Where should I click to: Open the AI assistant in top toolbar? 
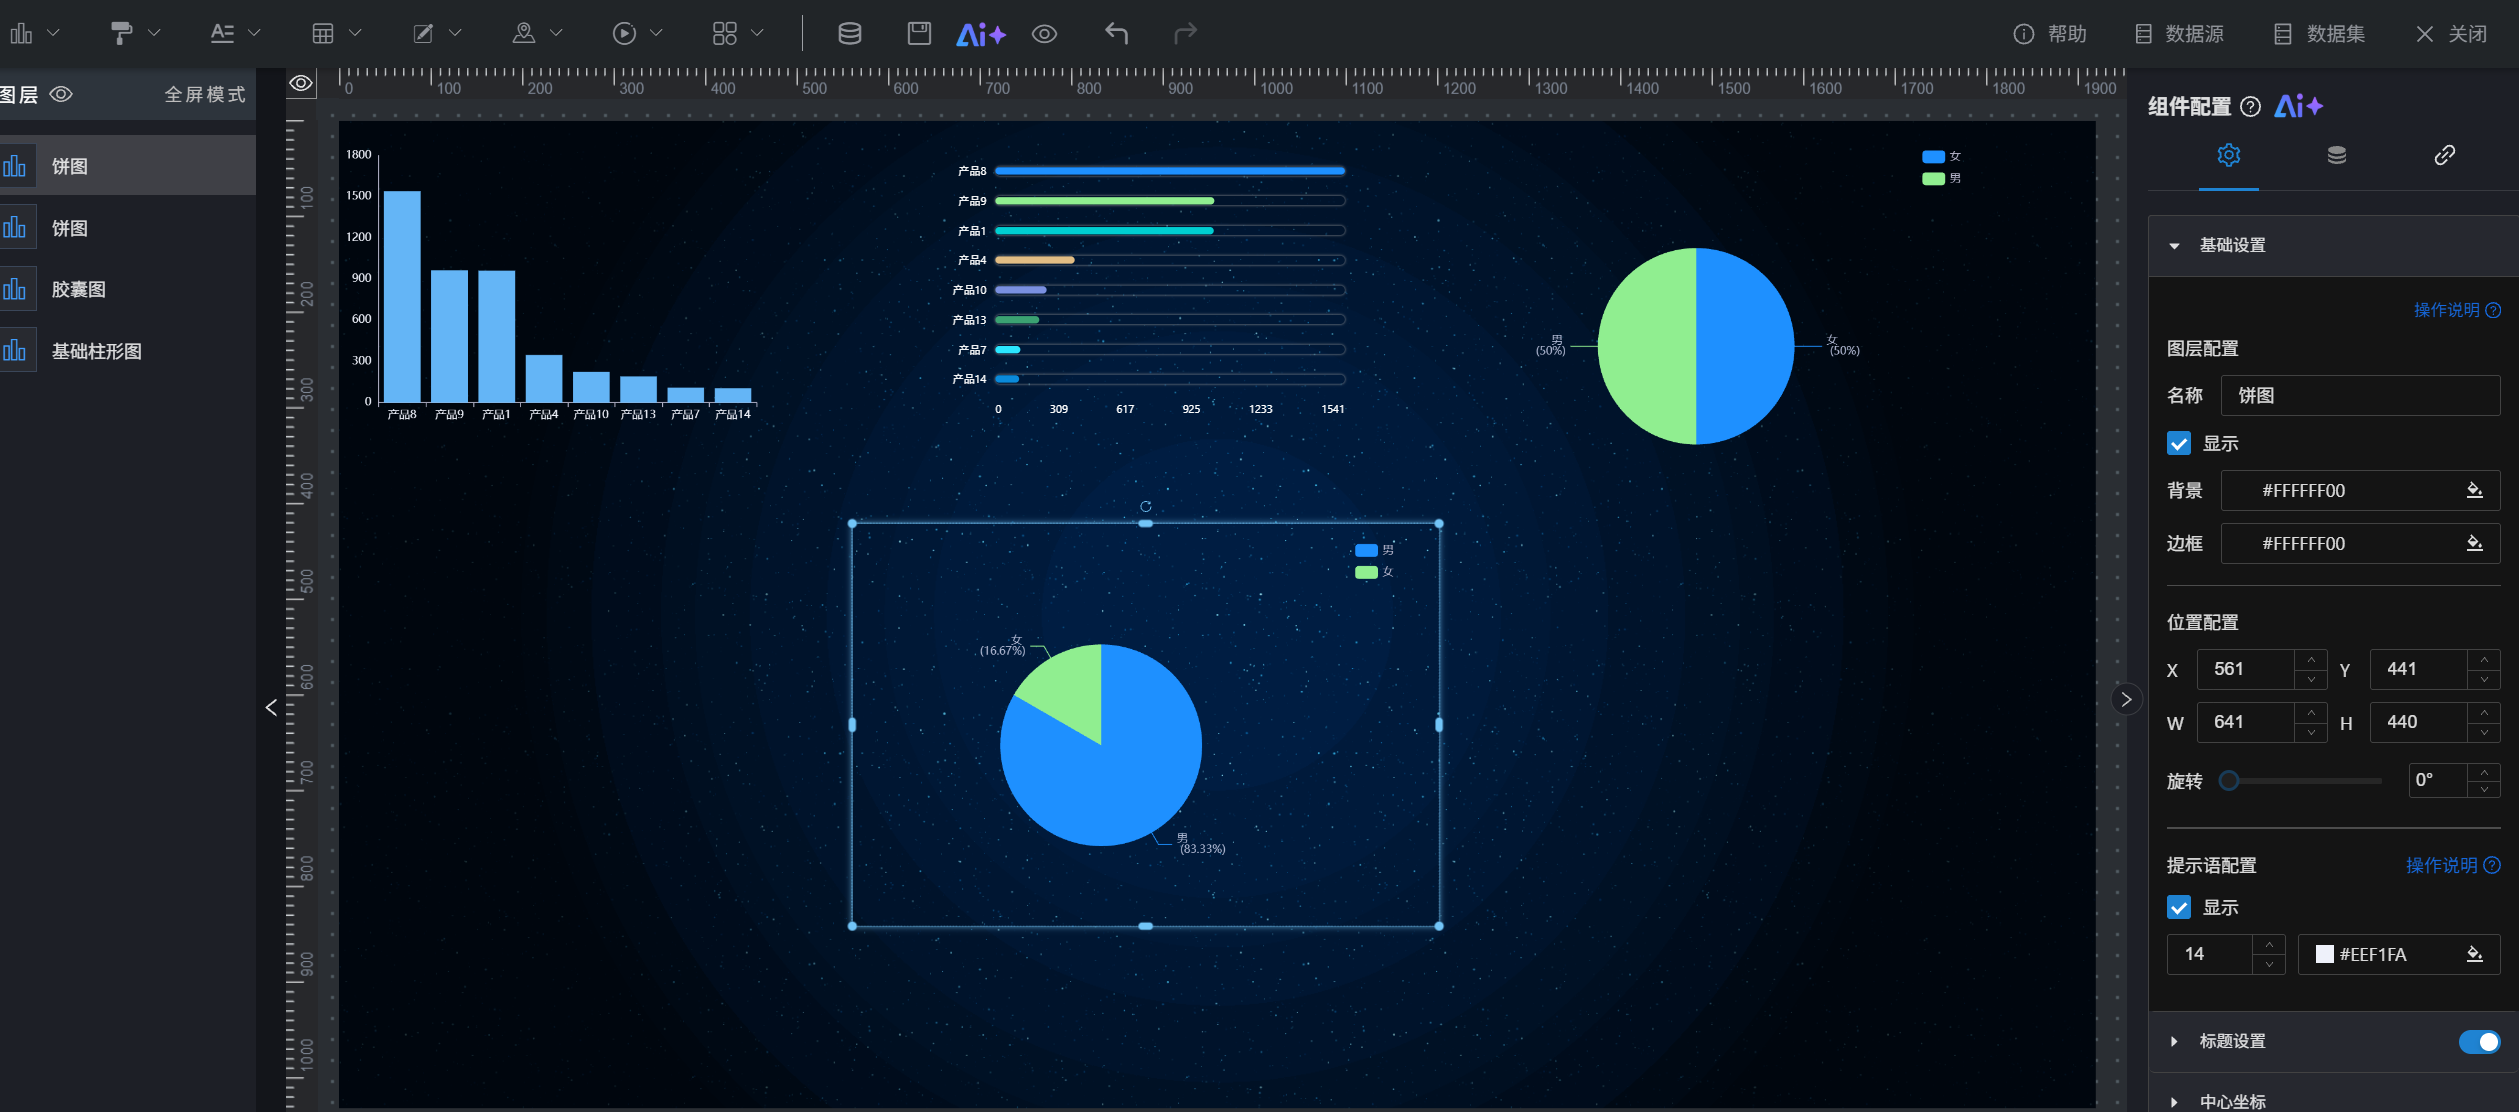click(x=980, y=34)
